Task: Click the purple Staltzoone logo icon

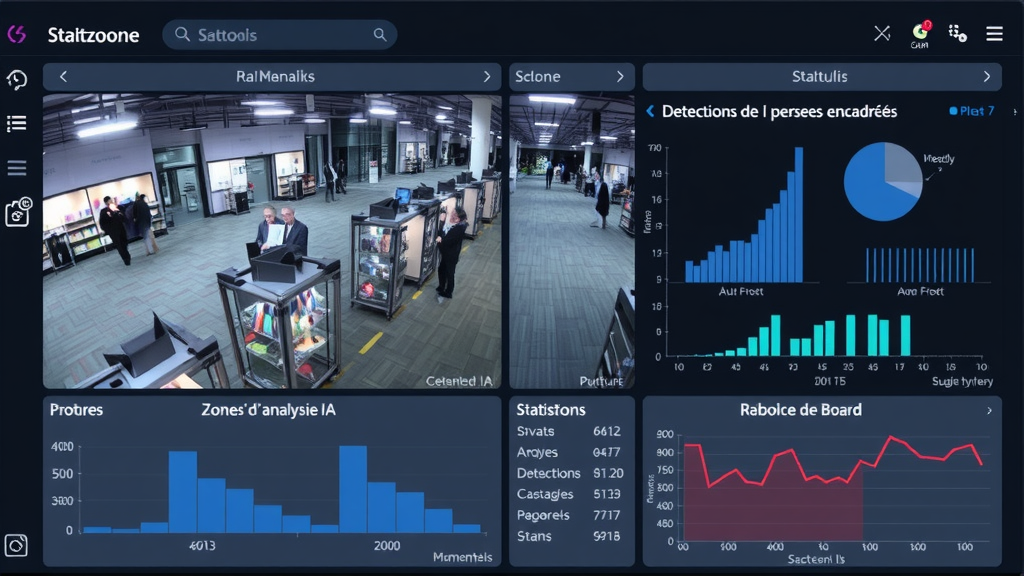Action: coord(16,35)
